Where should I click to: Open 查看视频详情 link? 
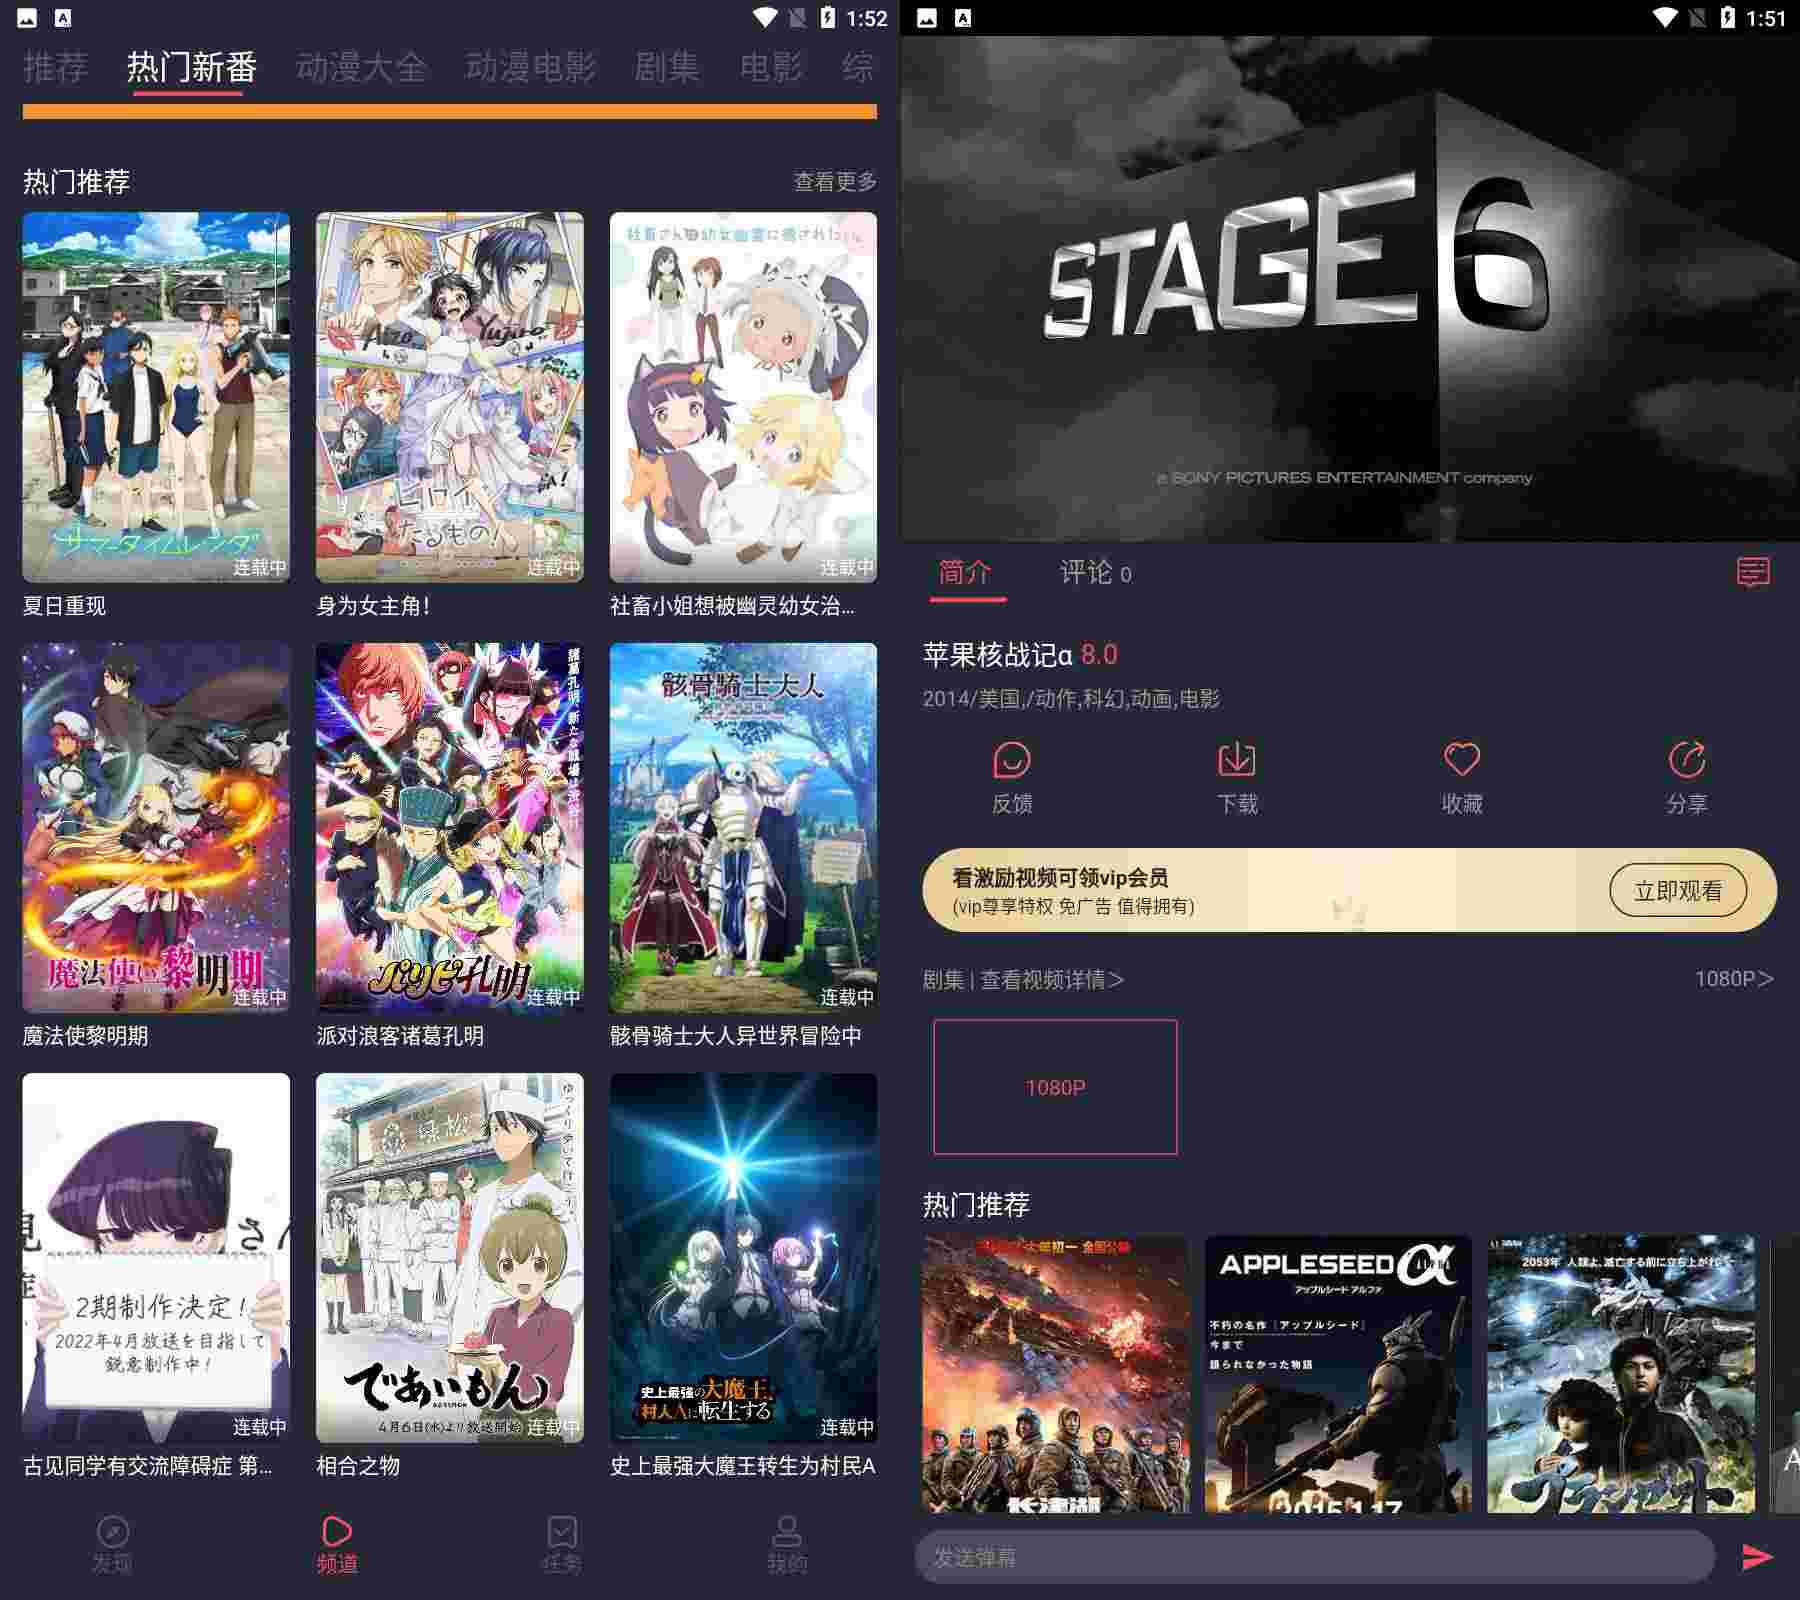(1052, 979)
